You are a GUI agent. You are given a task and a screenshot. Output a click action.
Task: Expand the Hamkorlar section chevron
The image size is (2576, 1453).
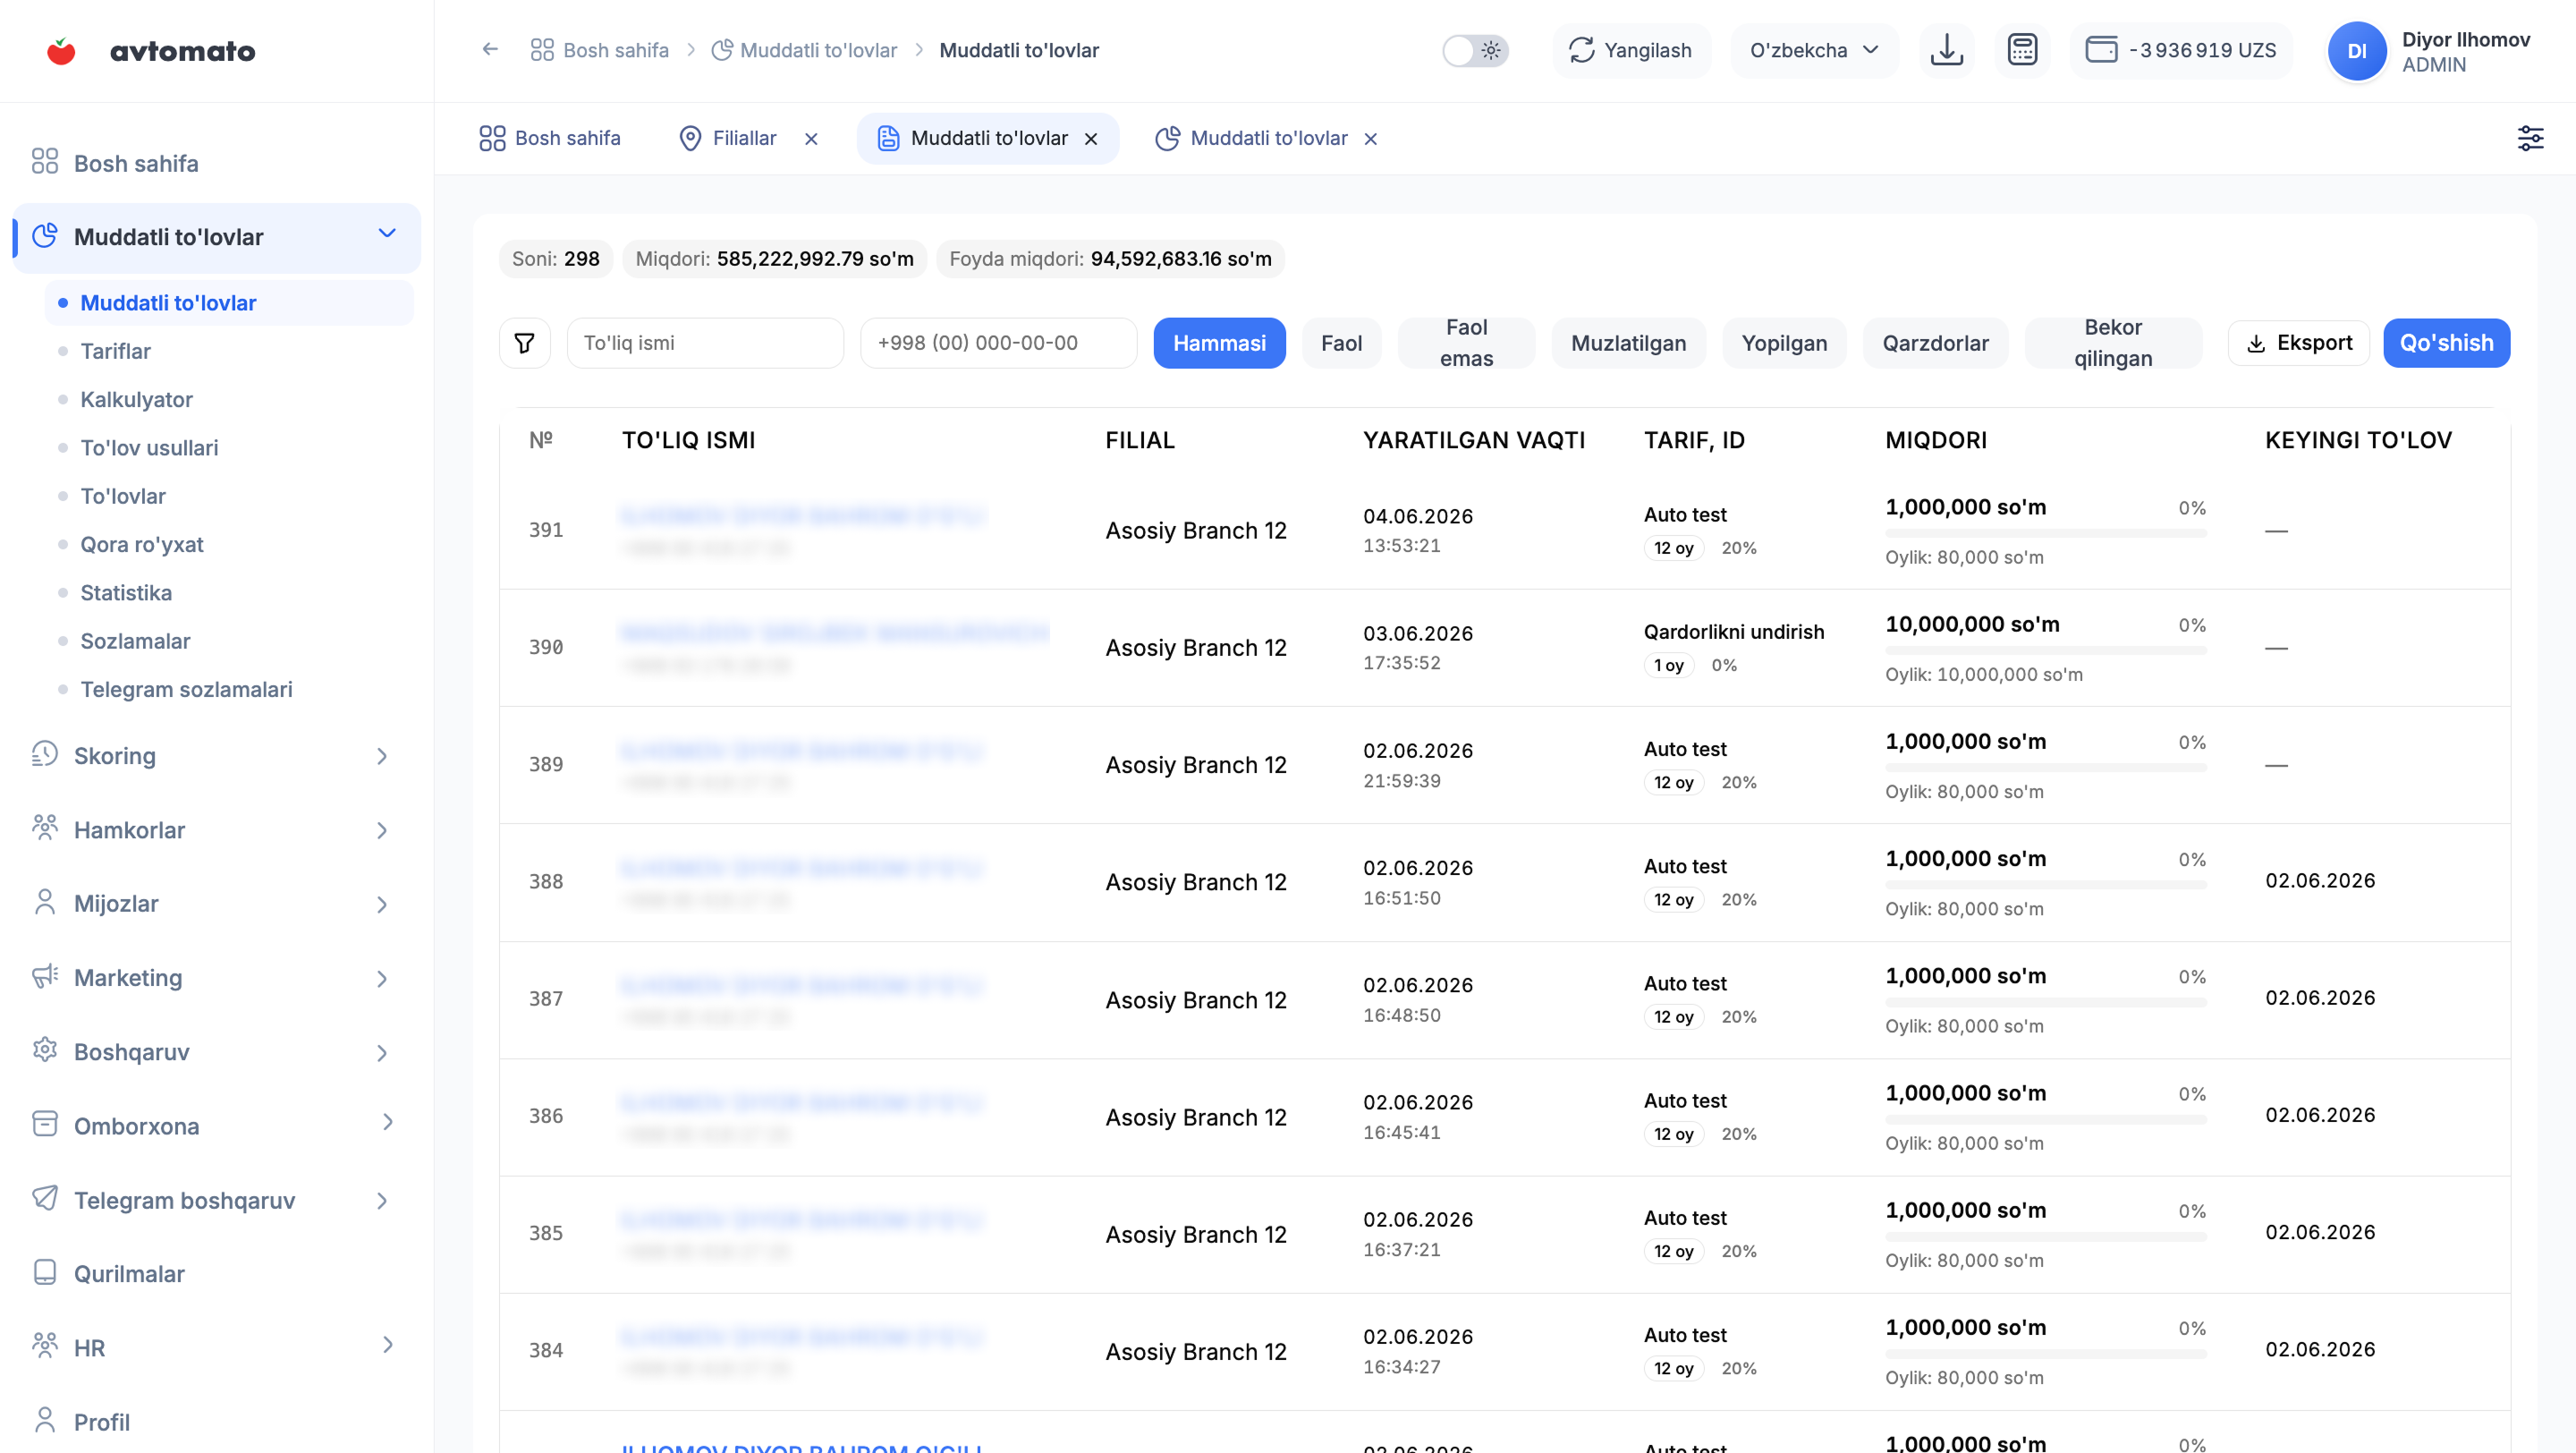(x=382, y=830)
